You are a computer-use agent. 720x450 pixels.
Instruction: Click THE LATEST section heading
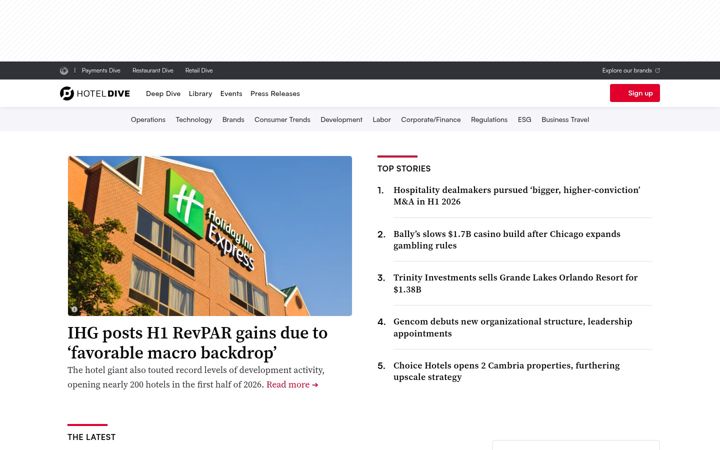pos(91,437)
